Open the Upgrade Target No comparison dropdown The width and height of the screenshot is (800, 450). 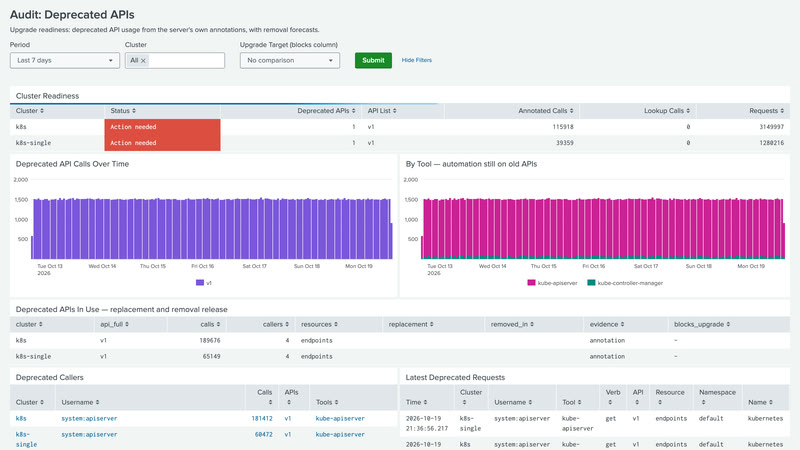290,60
